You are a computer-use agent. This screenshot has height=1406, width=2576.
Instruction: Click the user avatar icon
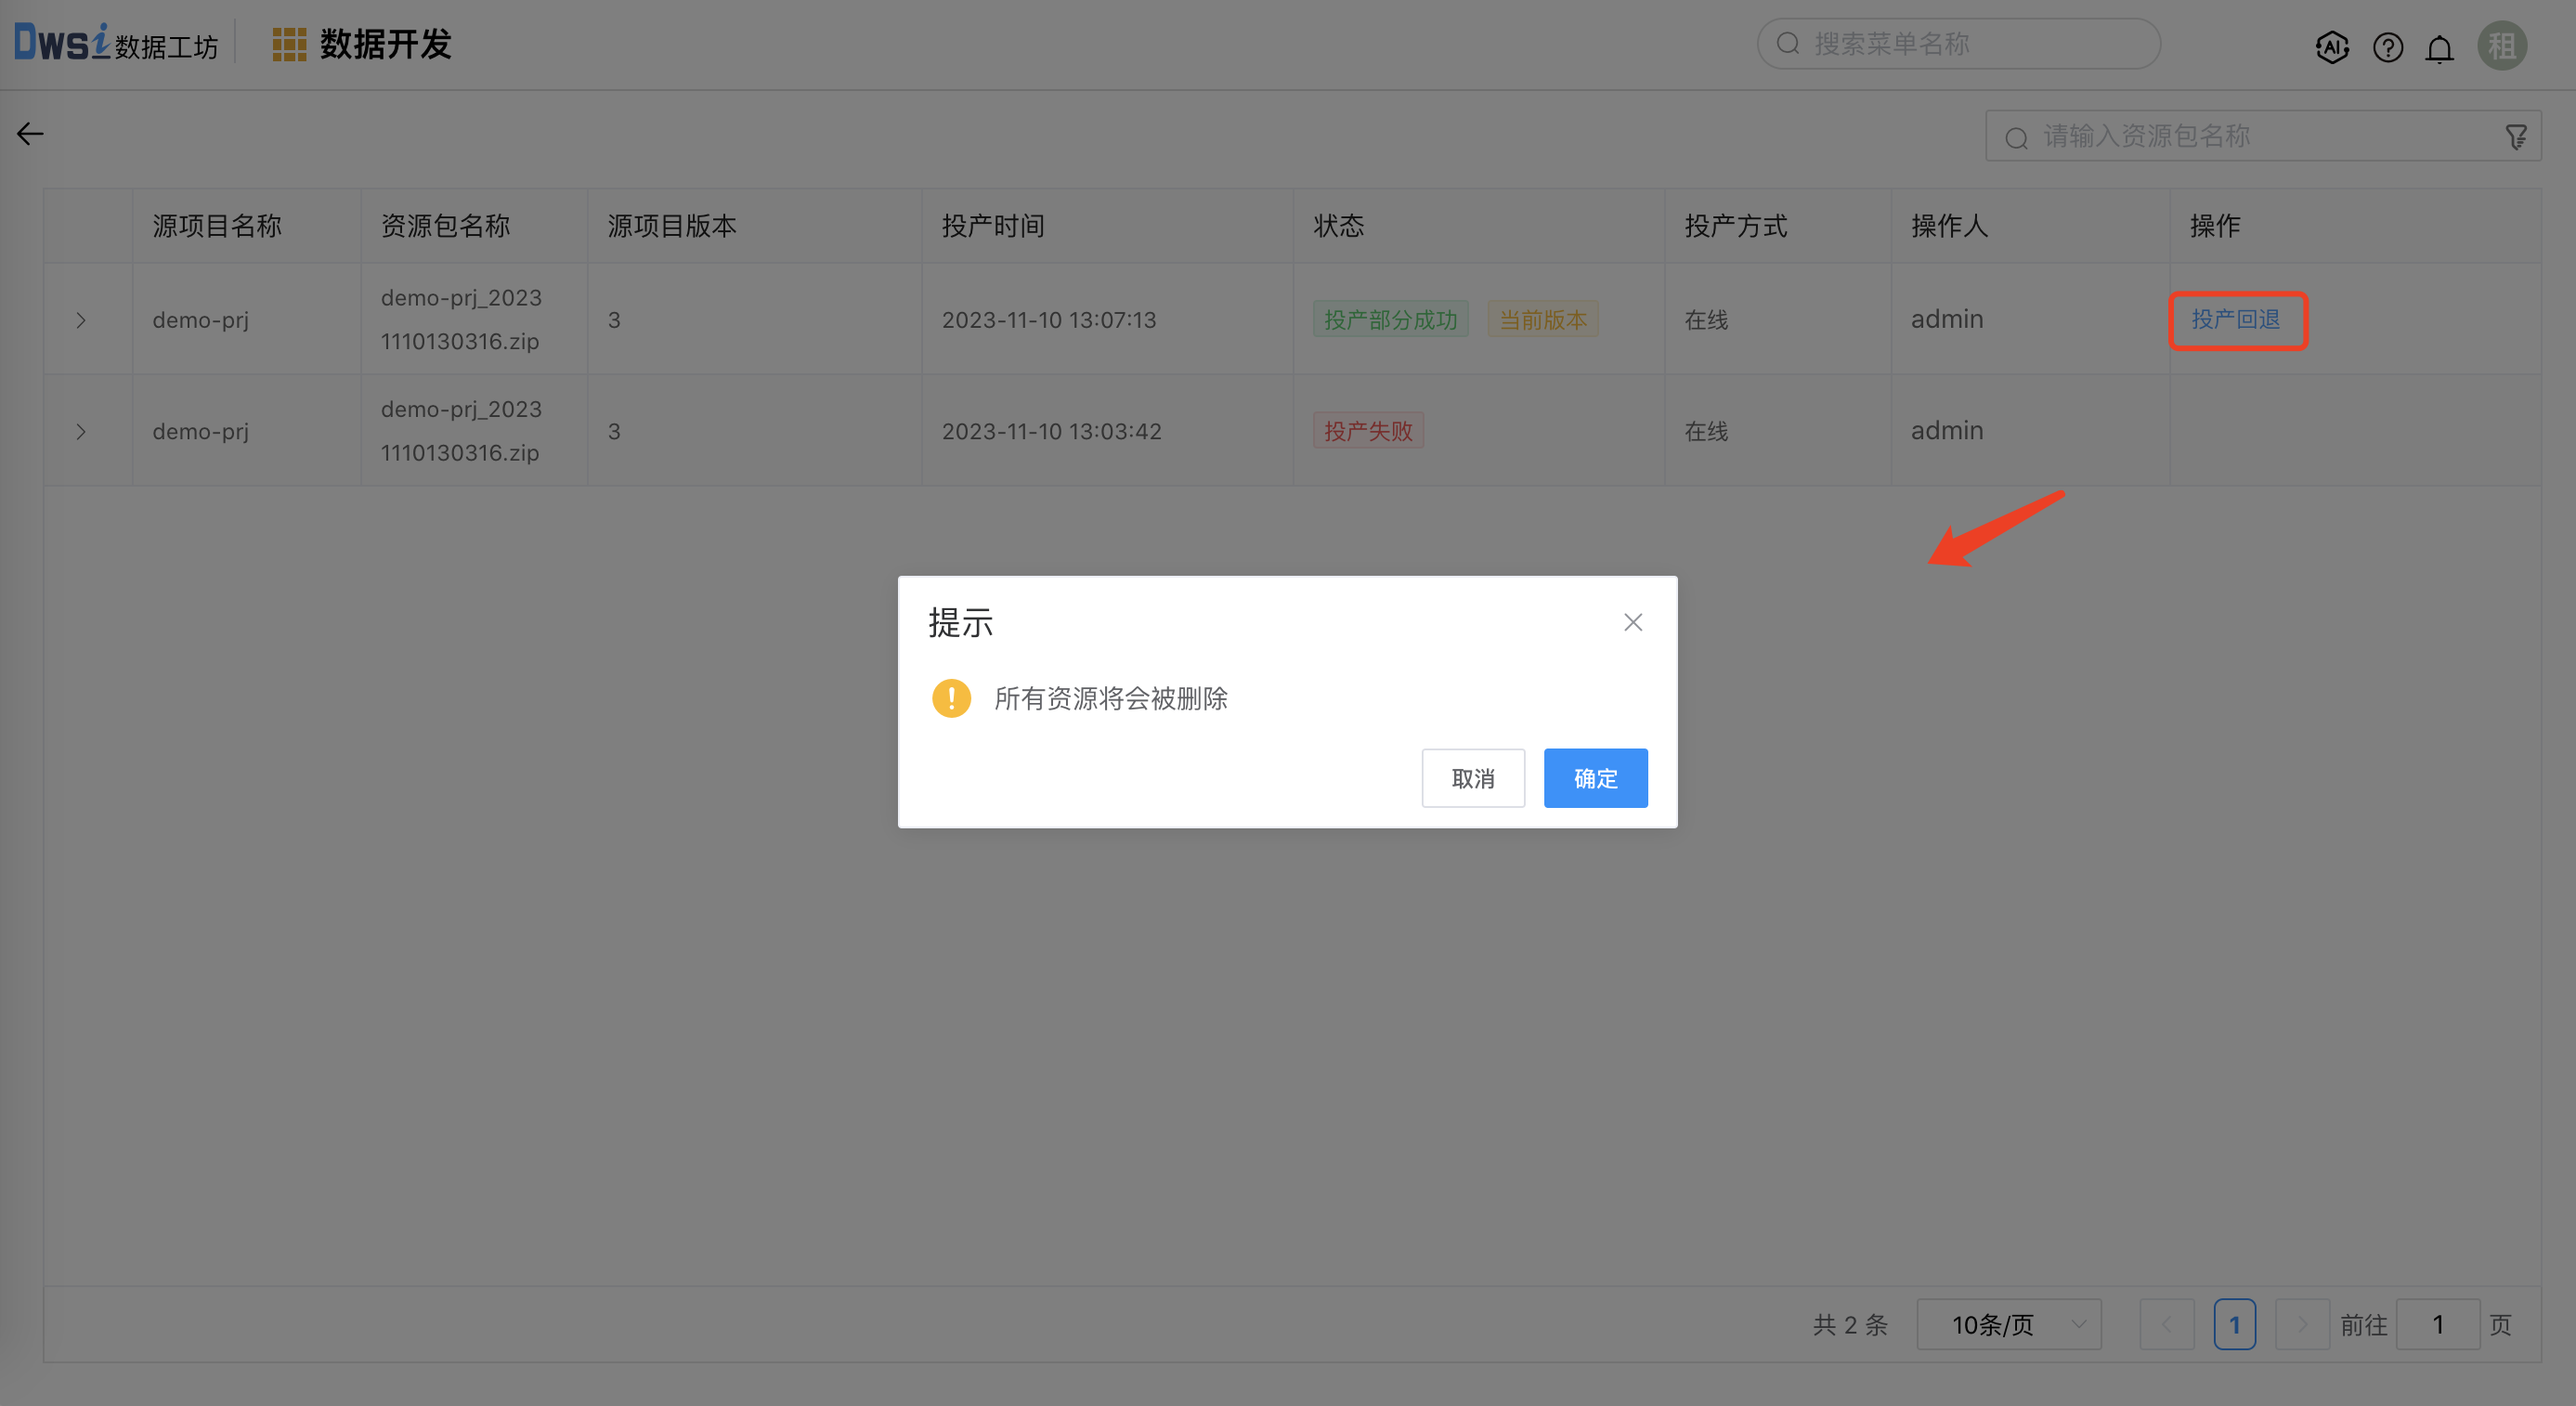click(2501, 46)
